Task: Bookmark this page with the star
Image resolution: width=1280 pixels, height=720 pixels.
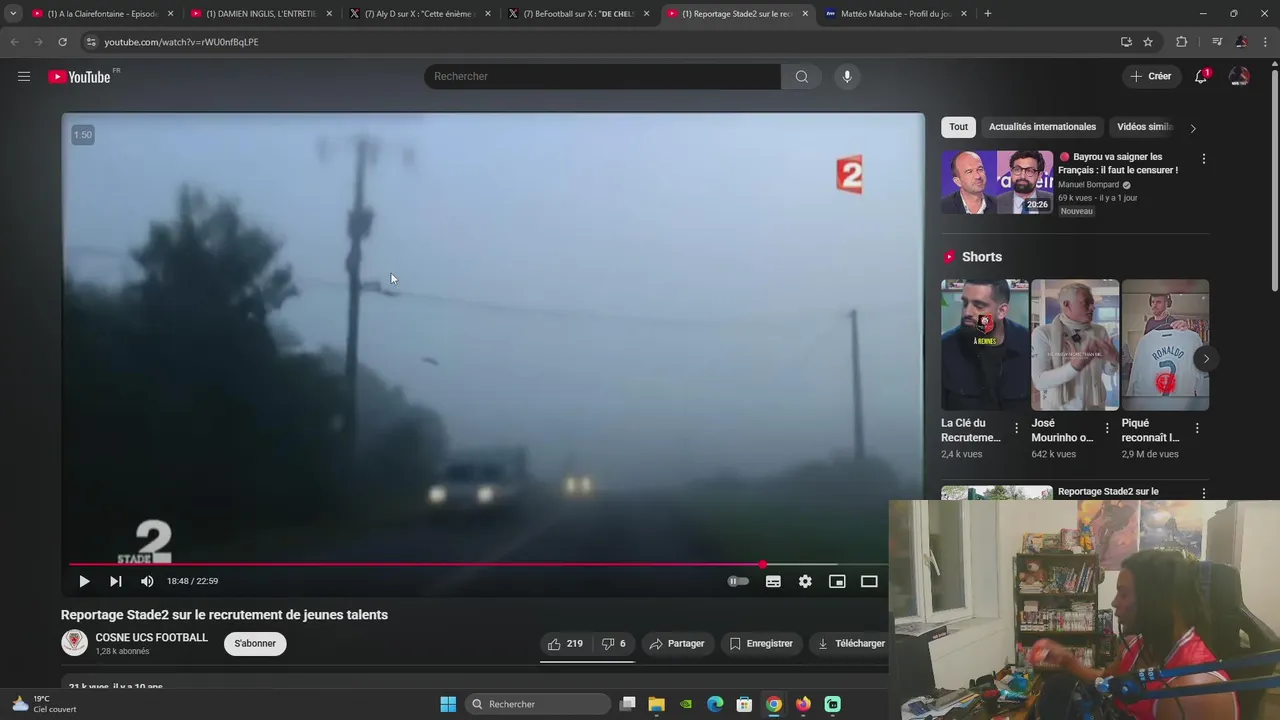Action: tap(1148, 42)
